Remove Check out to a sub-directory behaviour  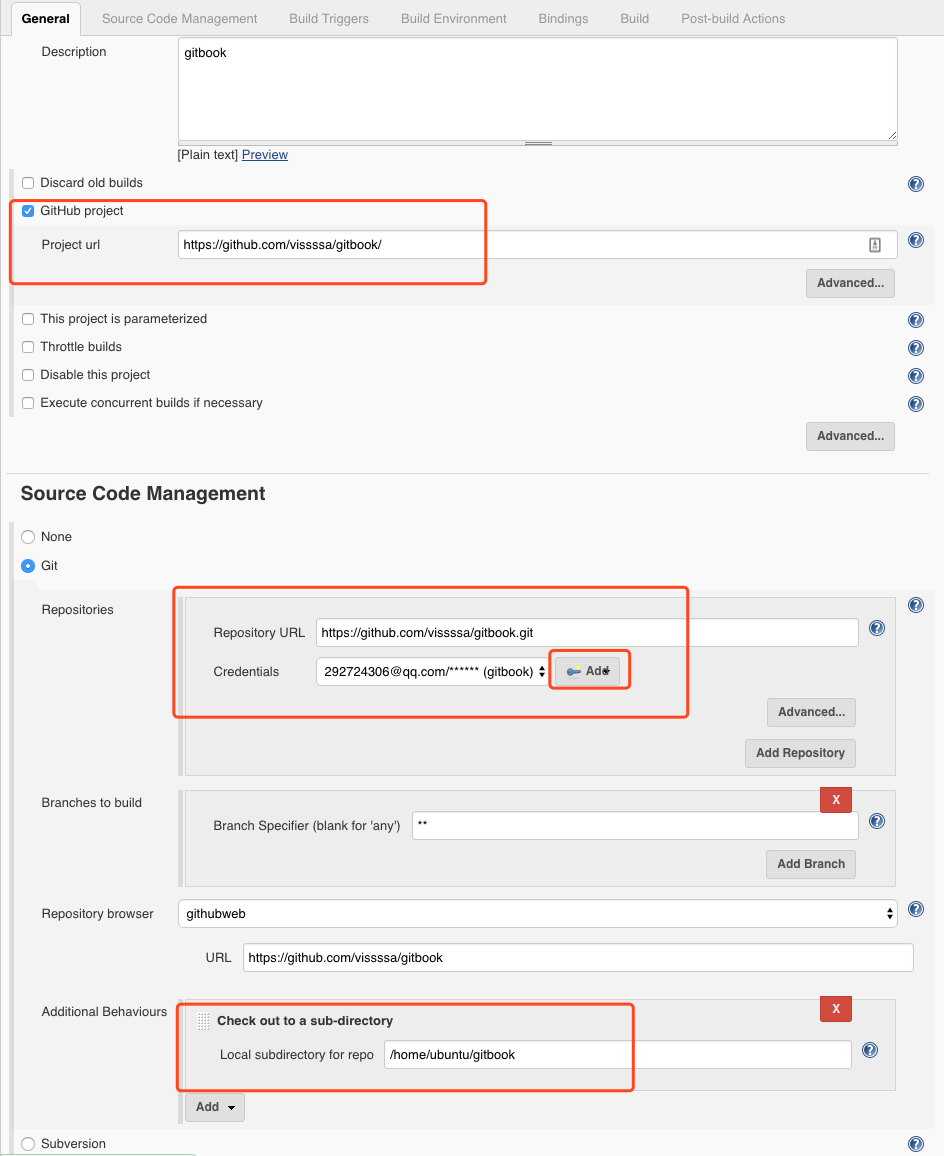(835, 1009)
